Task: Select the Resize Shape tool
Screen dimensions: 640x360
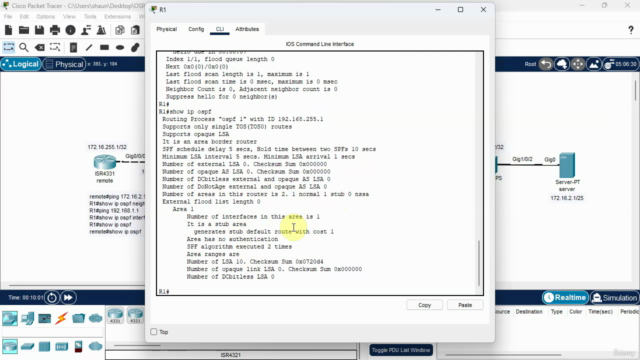Action: click(55, 47)
